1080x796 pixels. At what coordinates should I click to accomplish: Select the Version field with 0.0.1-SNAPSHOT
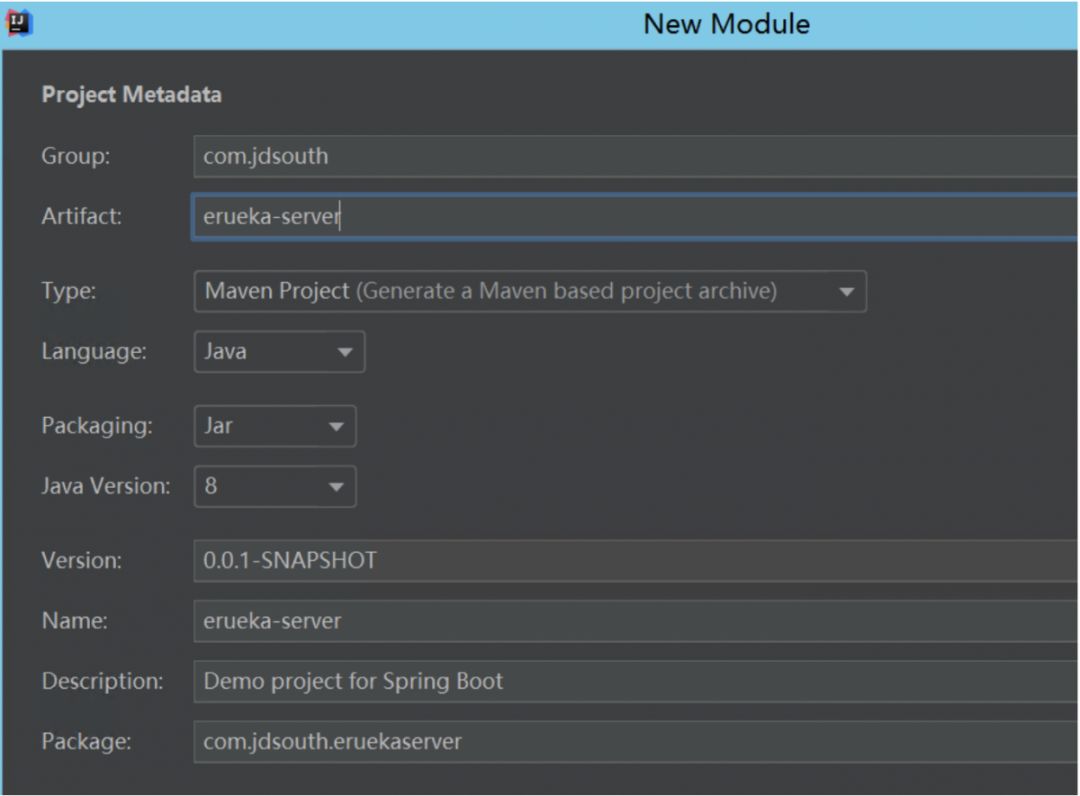[x=630, y=561]
